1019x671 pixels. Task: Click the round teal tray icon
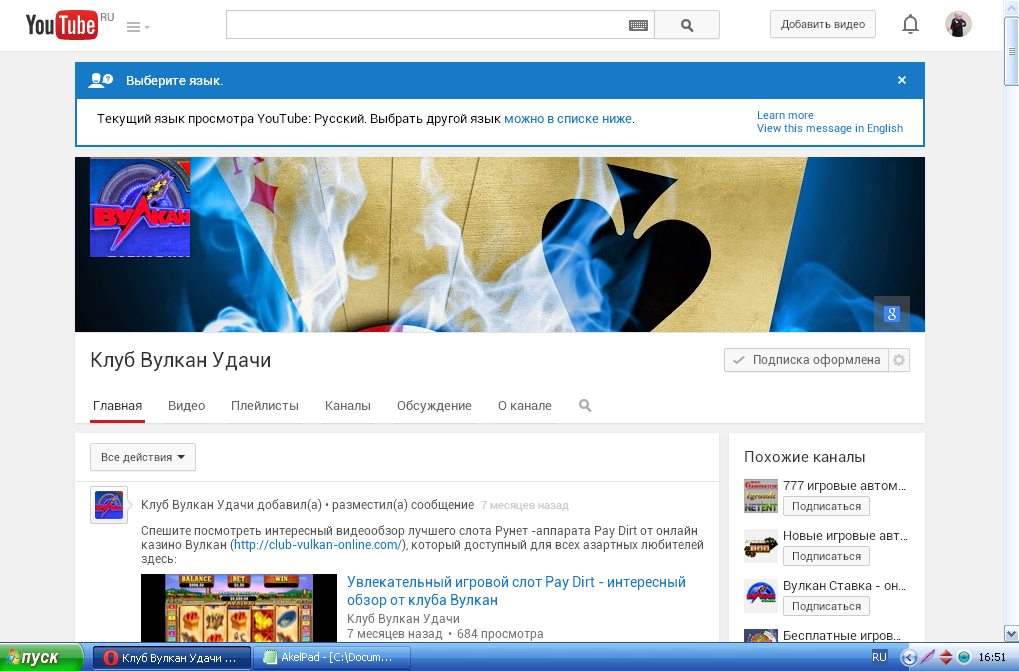click(x=964, y=657)
